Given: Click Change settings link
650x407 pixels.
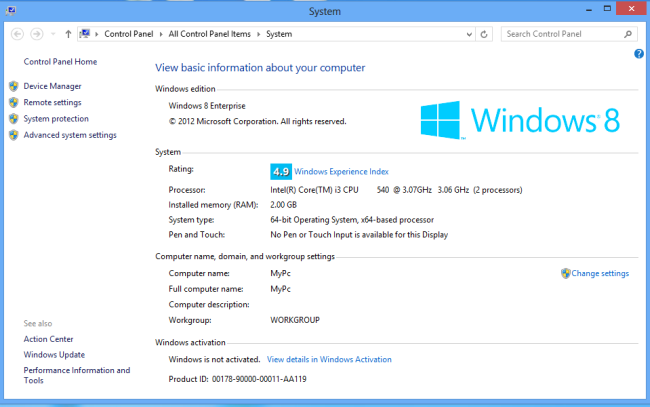Looking at the screenshot, I should tap(600, 274).
